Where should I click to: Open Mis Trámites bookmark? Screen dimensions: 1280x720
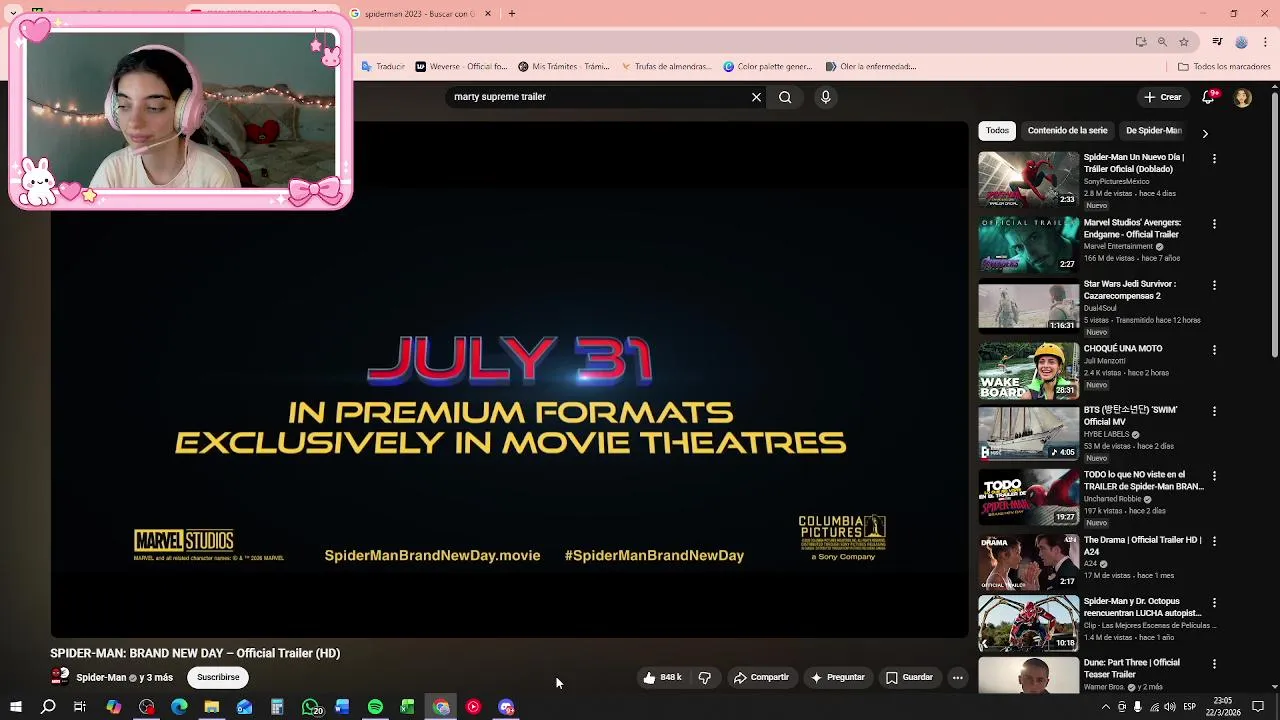coord(563,67)
